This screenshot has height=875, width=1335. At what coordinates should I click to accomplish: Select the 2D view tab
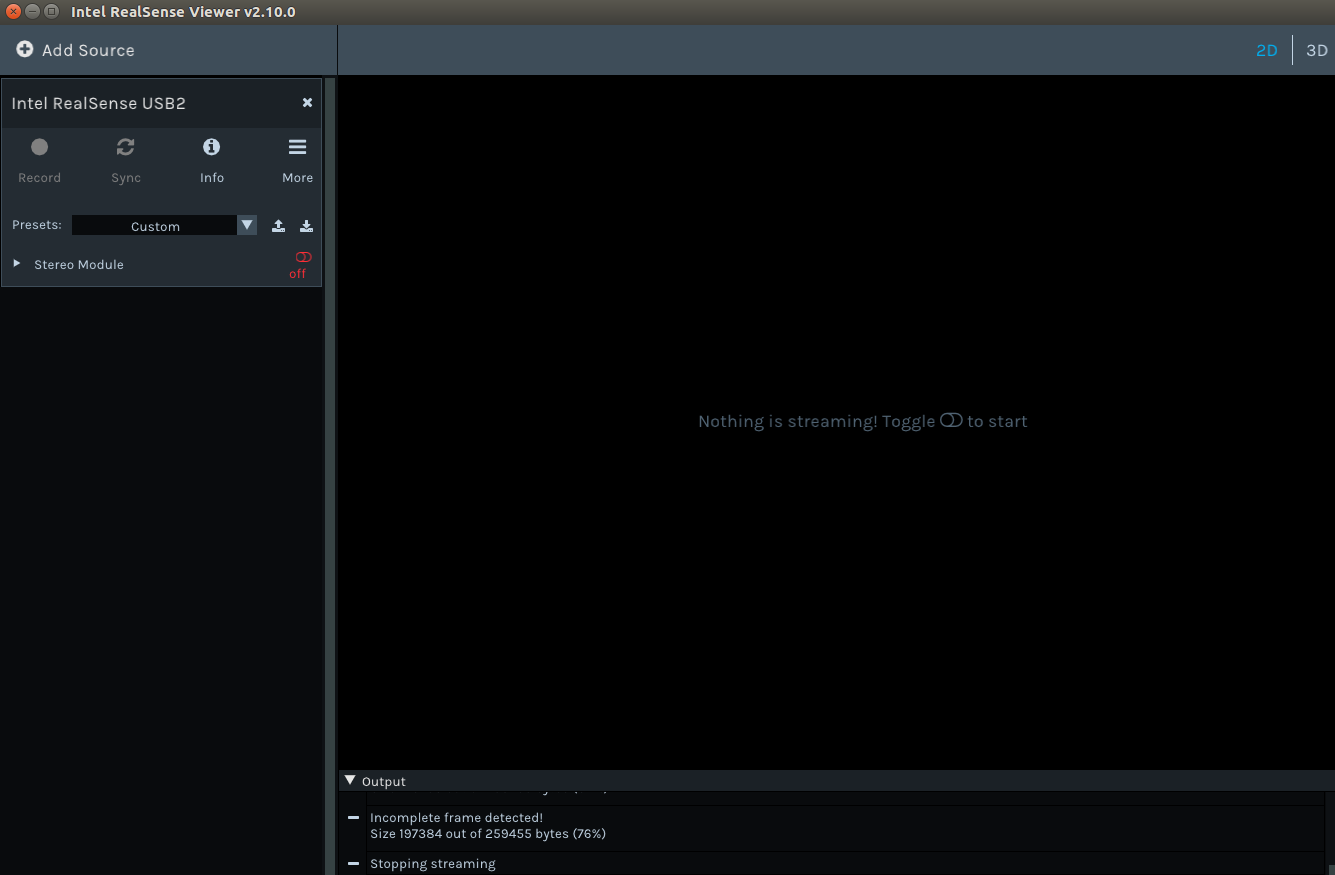click(x=1266, y=50)
